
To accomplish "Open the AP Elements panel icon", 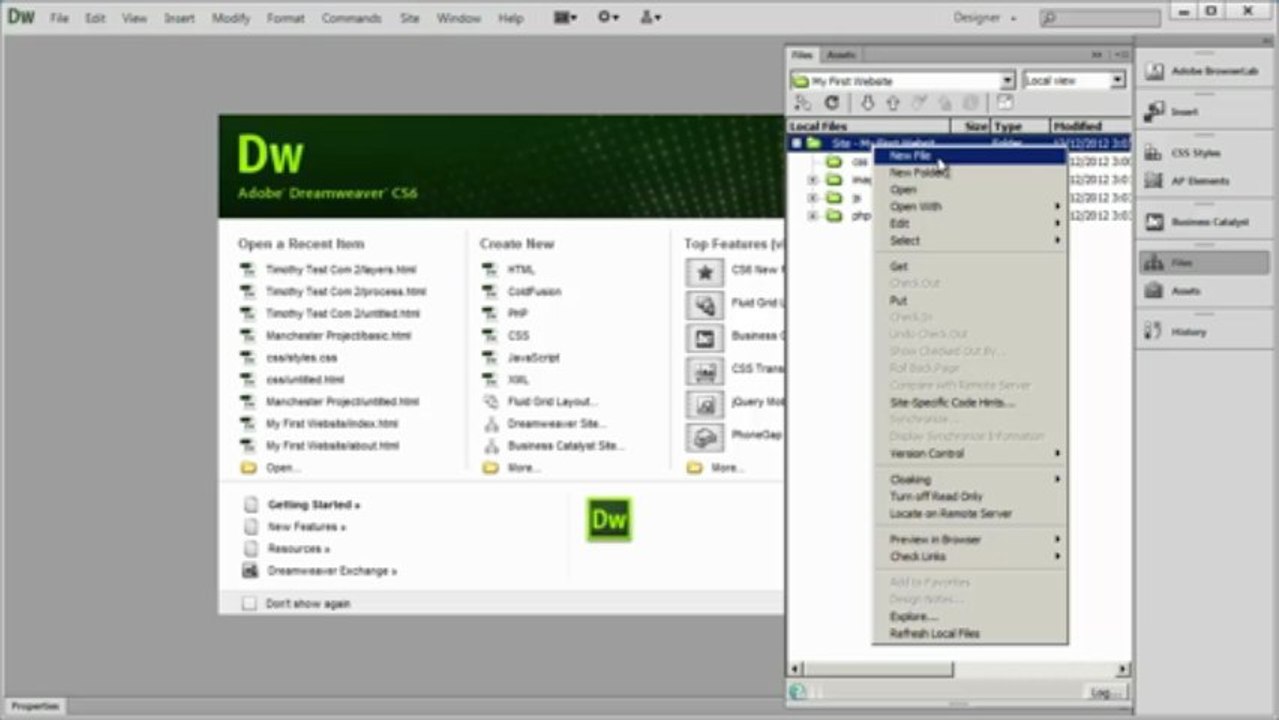I will pos(1154,181).
